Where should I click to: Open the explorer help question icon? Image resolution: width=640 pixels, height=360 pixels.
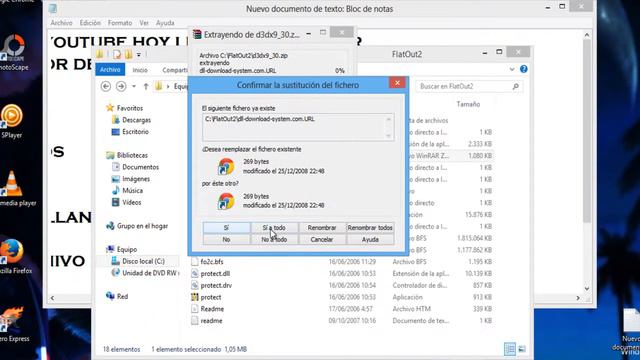tap(524, 69)
